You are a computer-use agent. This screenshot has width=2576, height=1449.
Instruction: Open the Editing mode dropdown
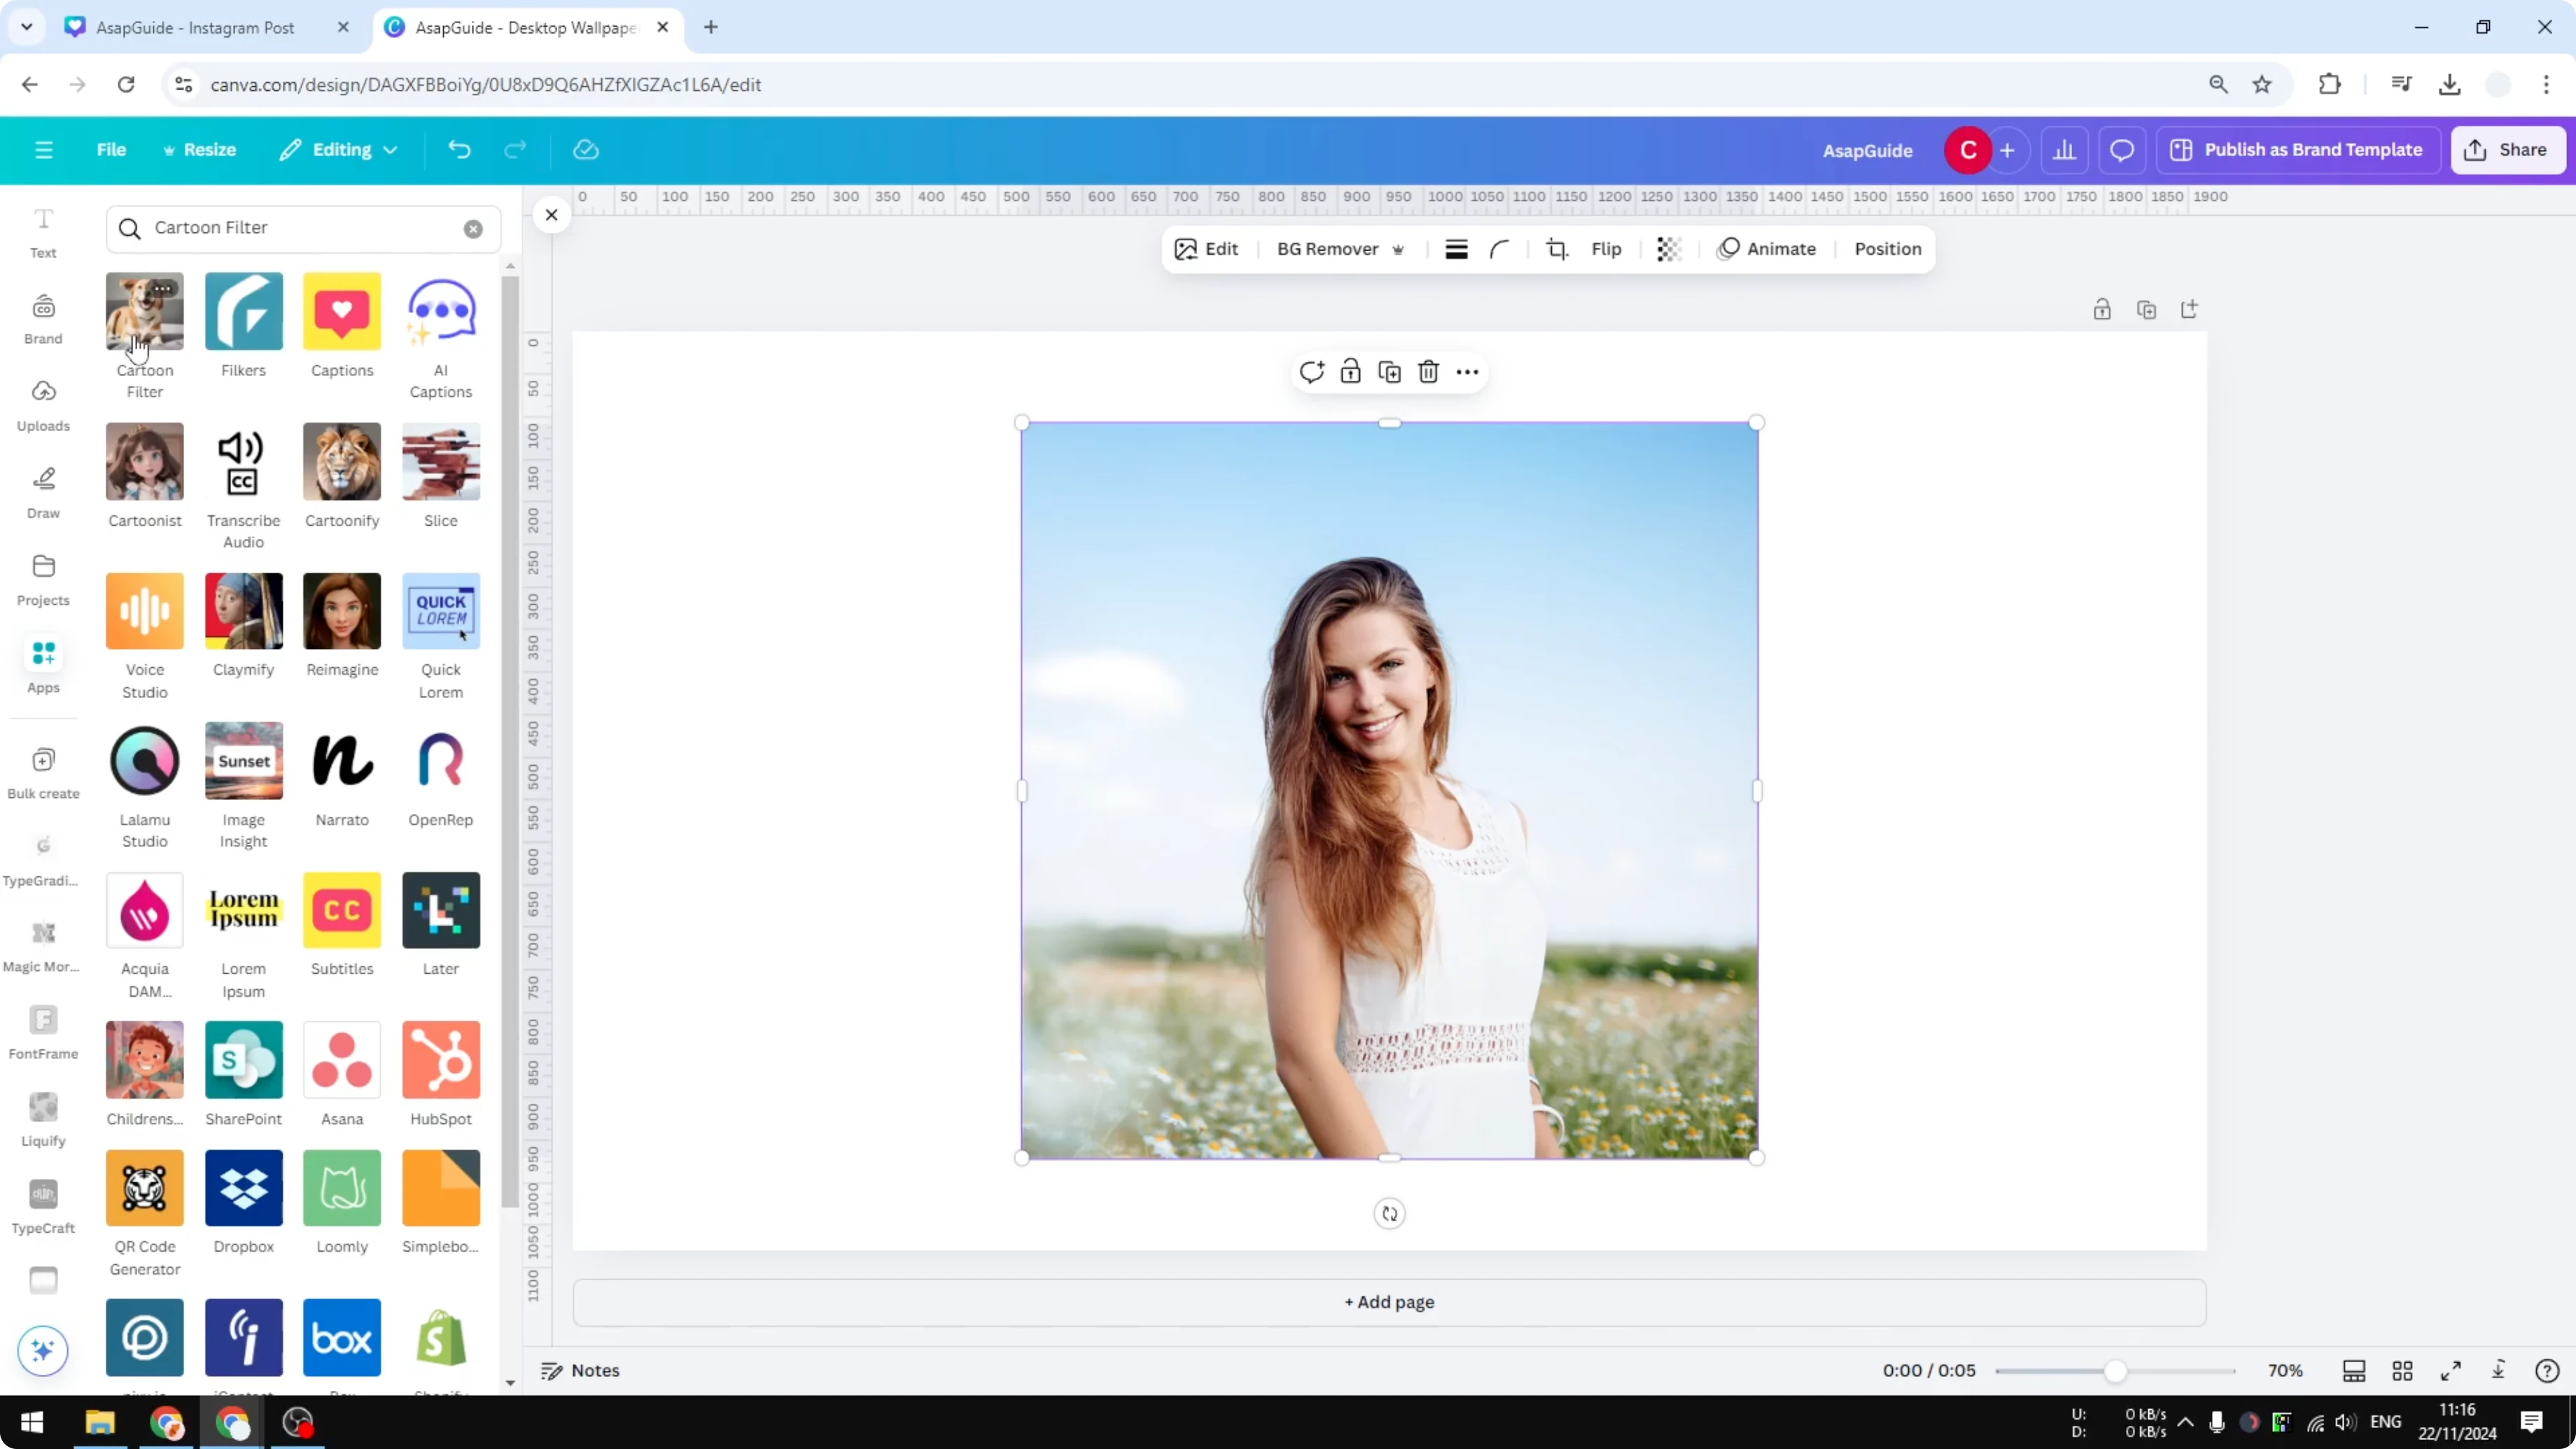click(x=338, y=149)
